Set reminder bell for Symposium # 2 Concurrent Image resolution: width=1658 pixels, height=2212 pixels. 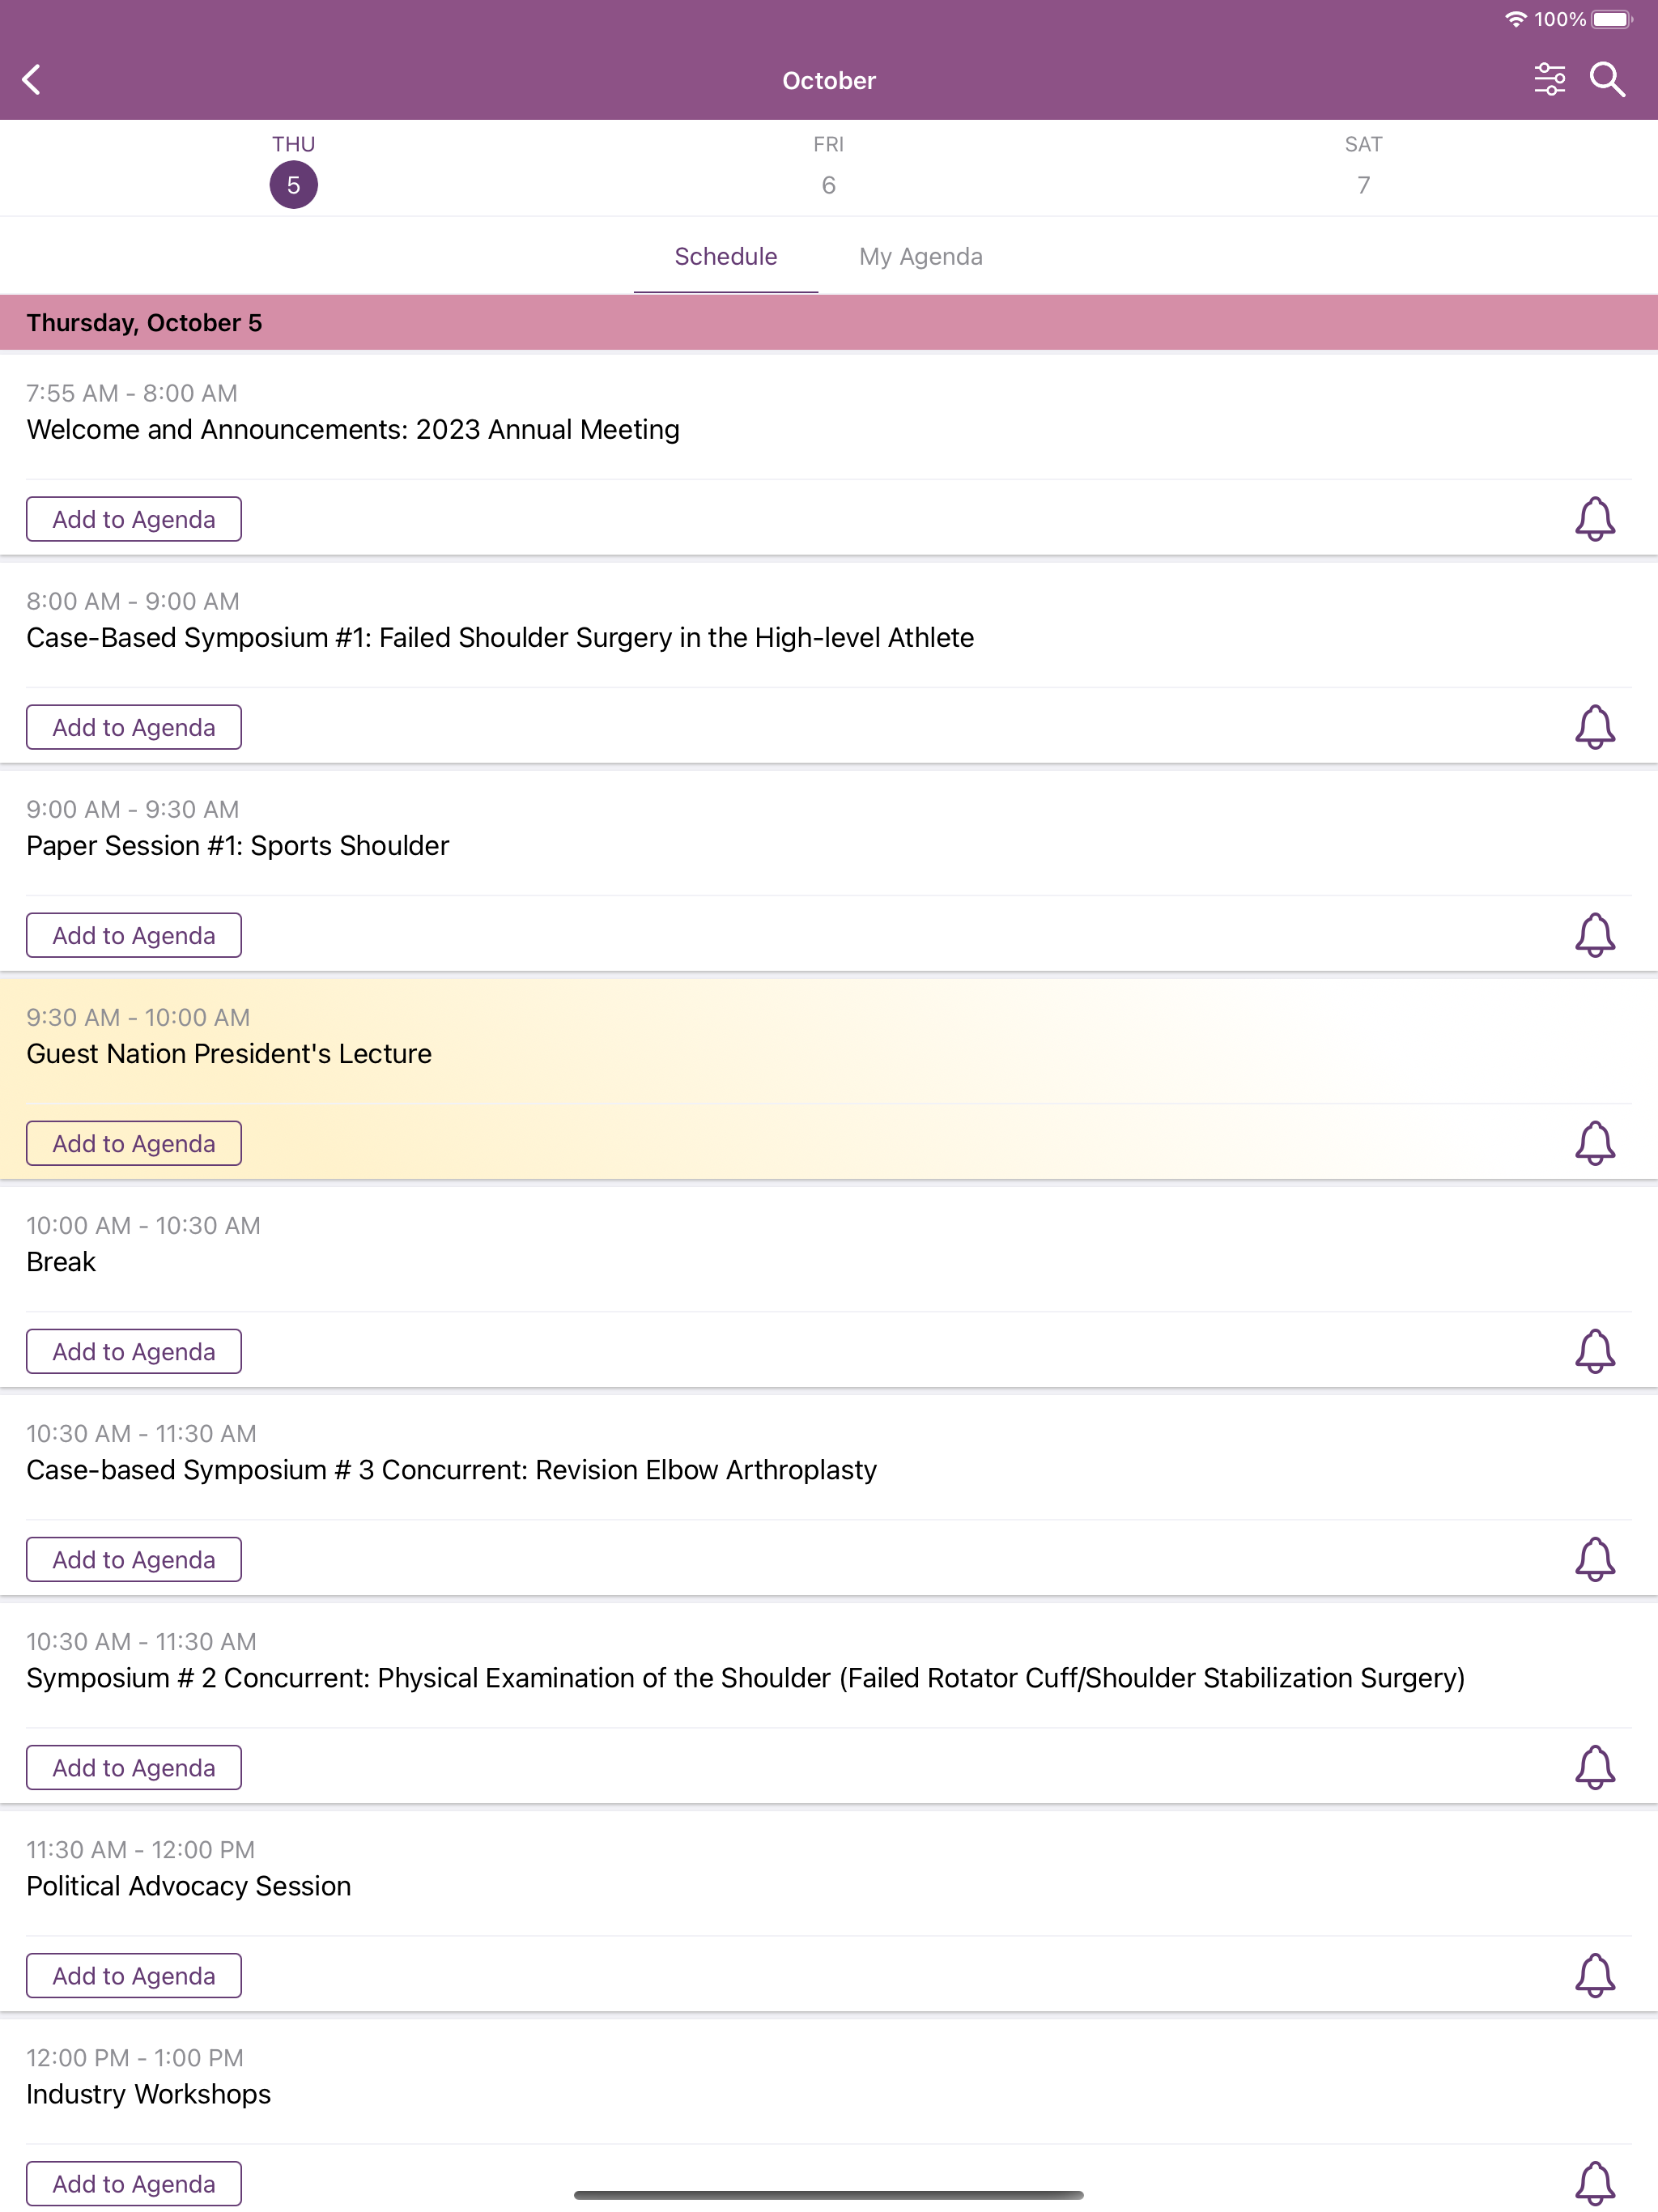[1595, 1767]
